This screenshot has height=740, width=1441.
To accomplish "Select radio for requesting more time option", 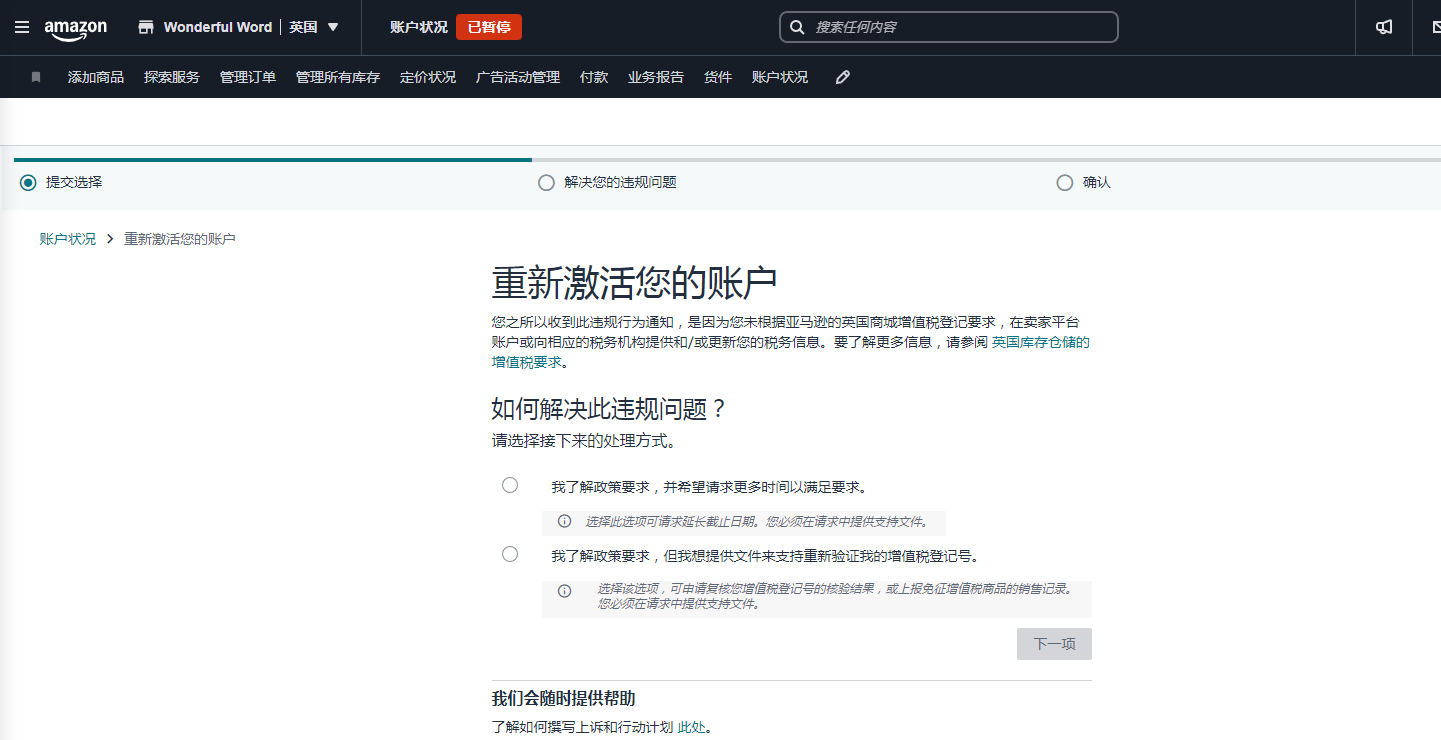I will 510,485.
